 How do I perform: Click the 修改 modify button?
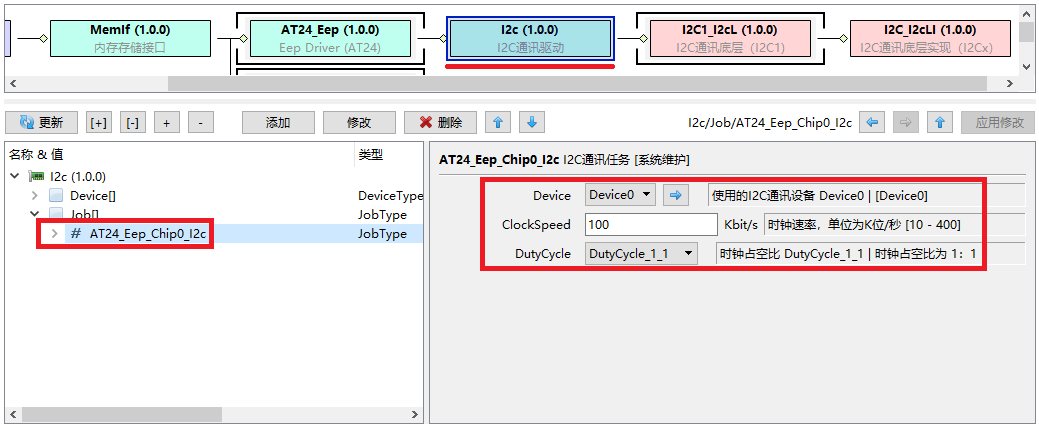point(359,123)
